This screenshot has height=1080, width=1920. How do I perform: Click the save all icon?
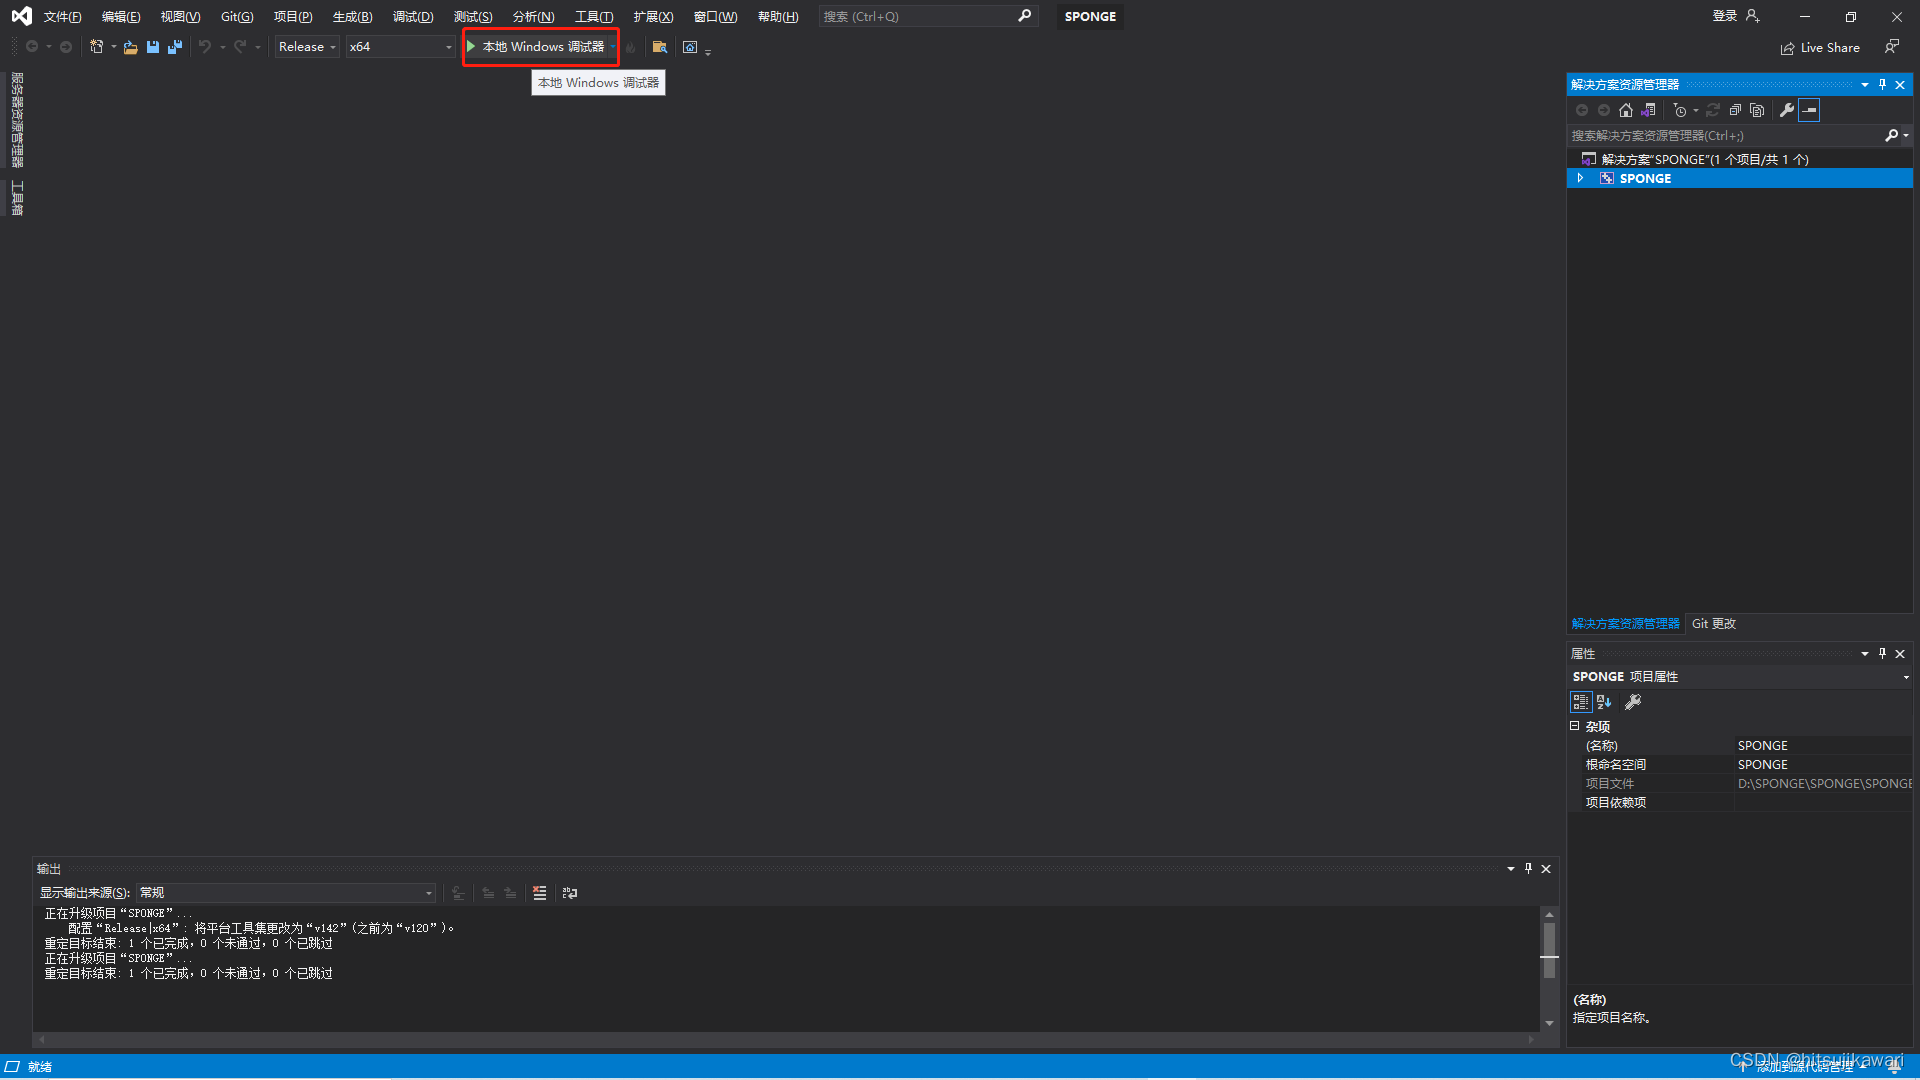pos(175,47)
